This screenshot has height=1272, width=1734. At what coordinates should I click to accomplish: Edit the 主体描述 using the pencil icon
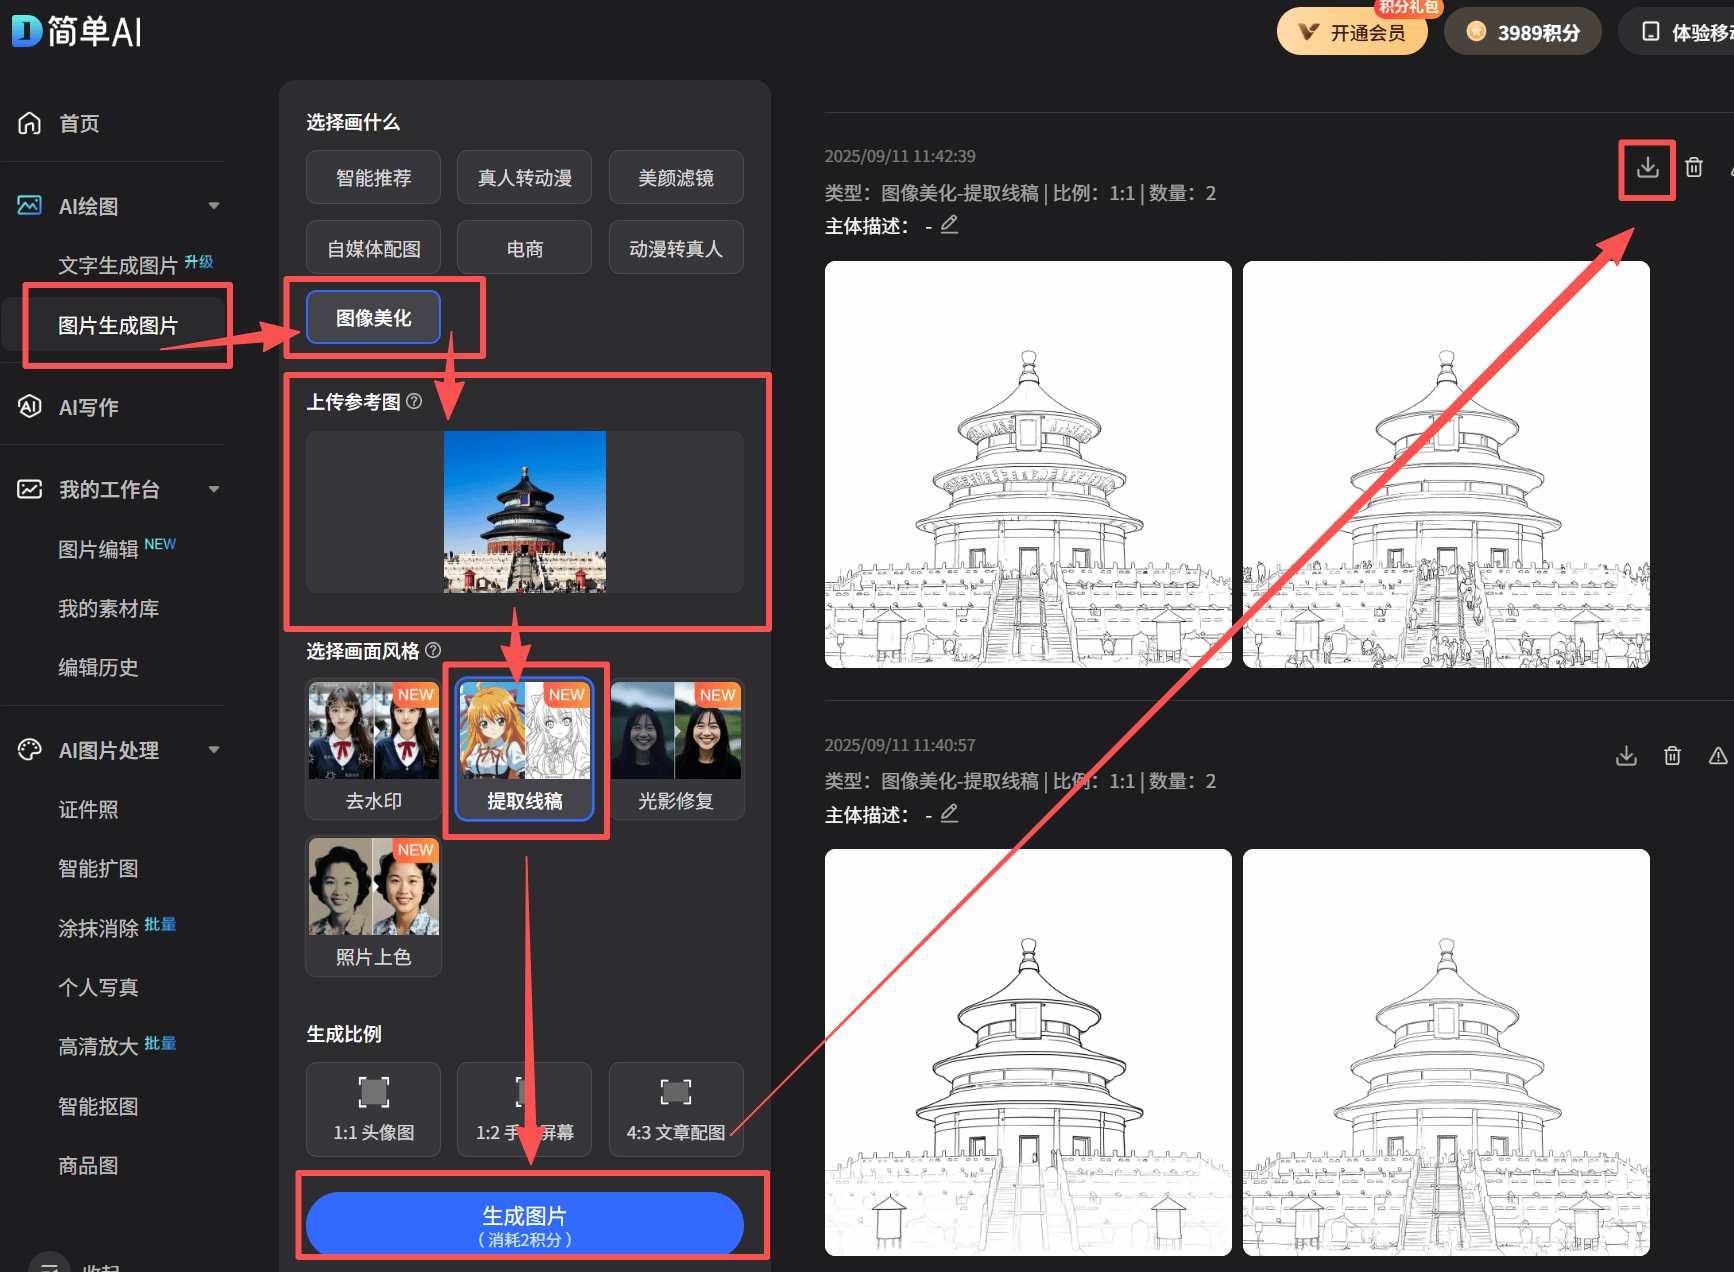point(948,225)
